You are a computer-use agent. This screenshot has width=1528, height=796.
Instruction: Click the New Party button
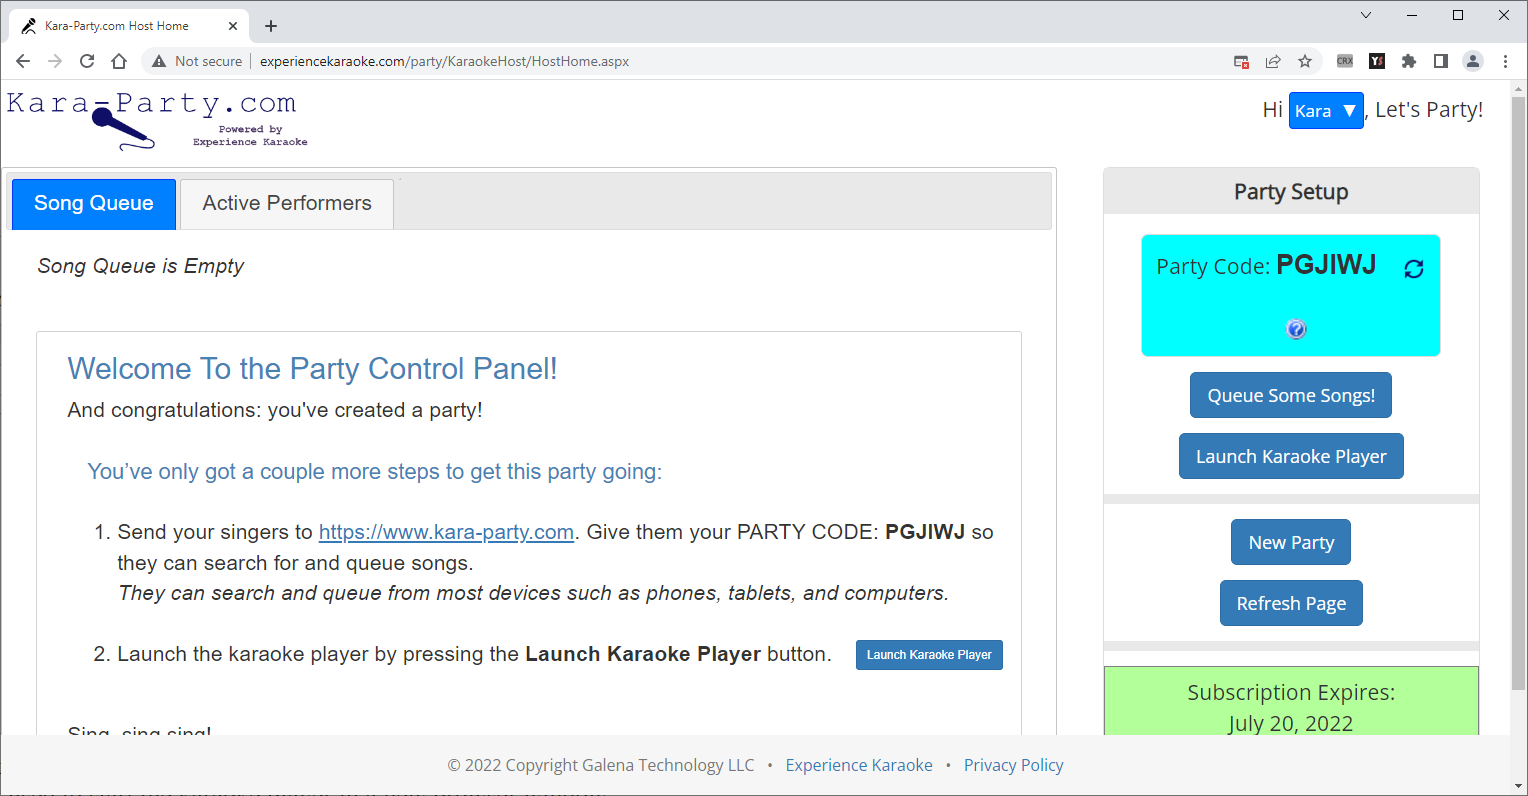coord(1291,542)
